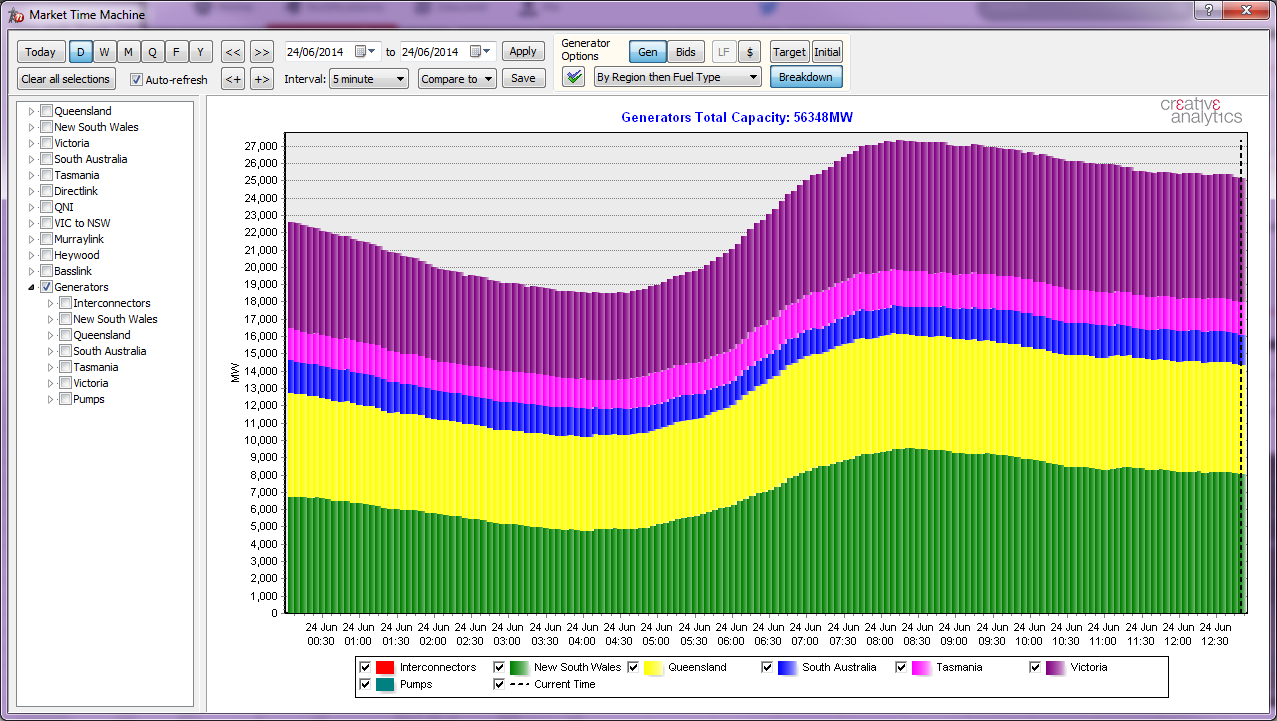Open the end date dropdown arrow
Viewport: 1277px width, 721px height.
click(x=487, y=51)
